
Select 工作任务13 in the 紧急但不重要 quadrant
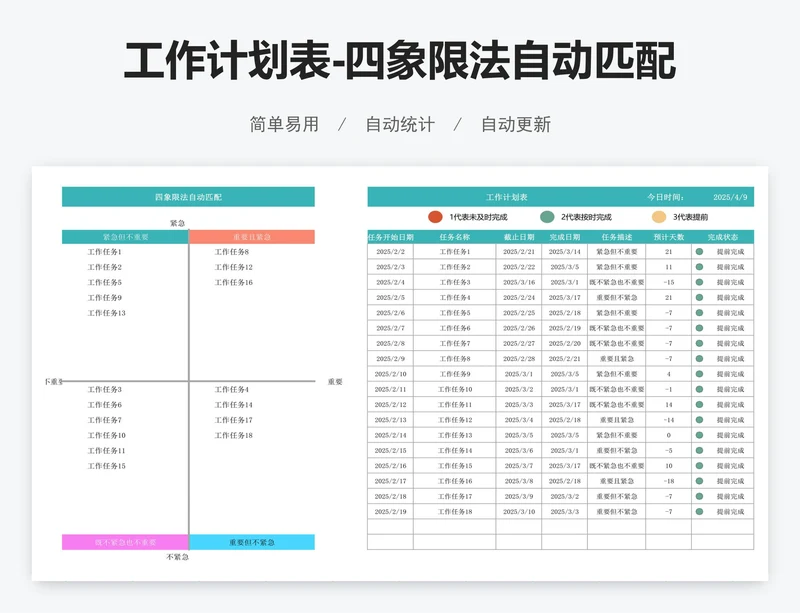(106, 313)
